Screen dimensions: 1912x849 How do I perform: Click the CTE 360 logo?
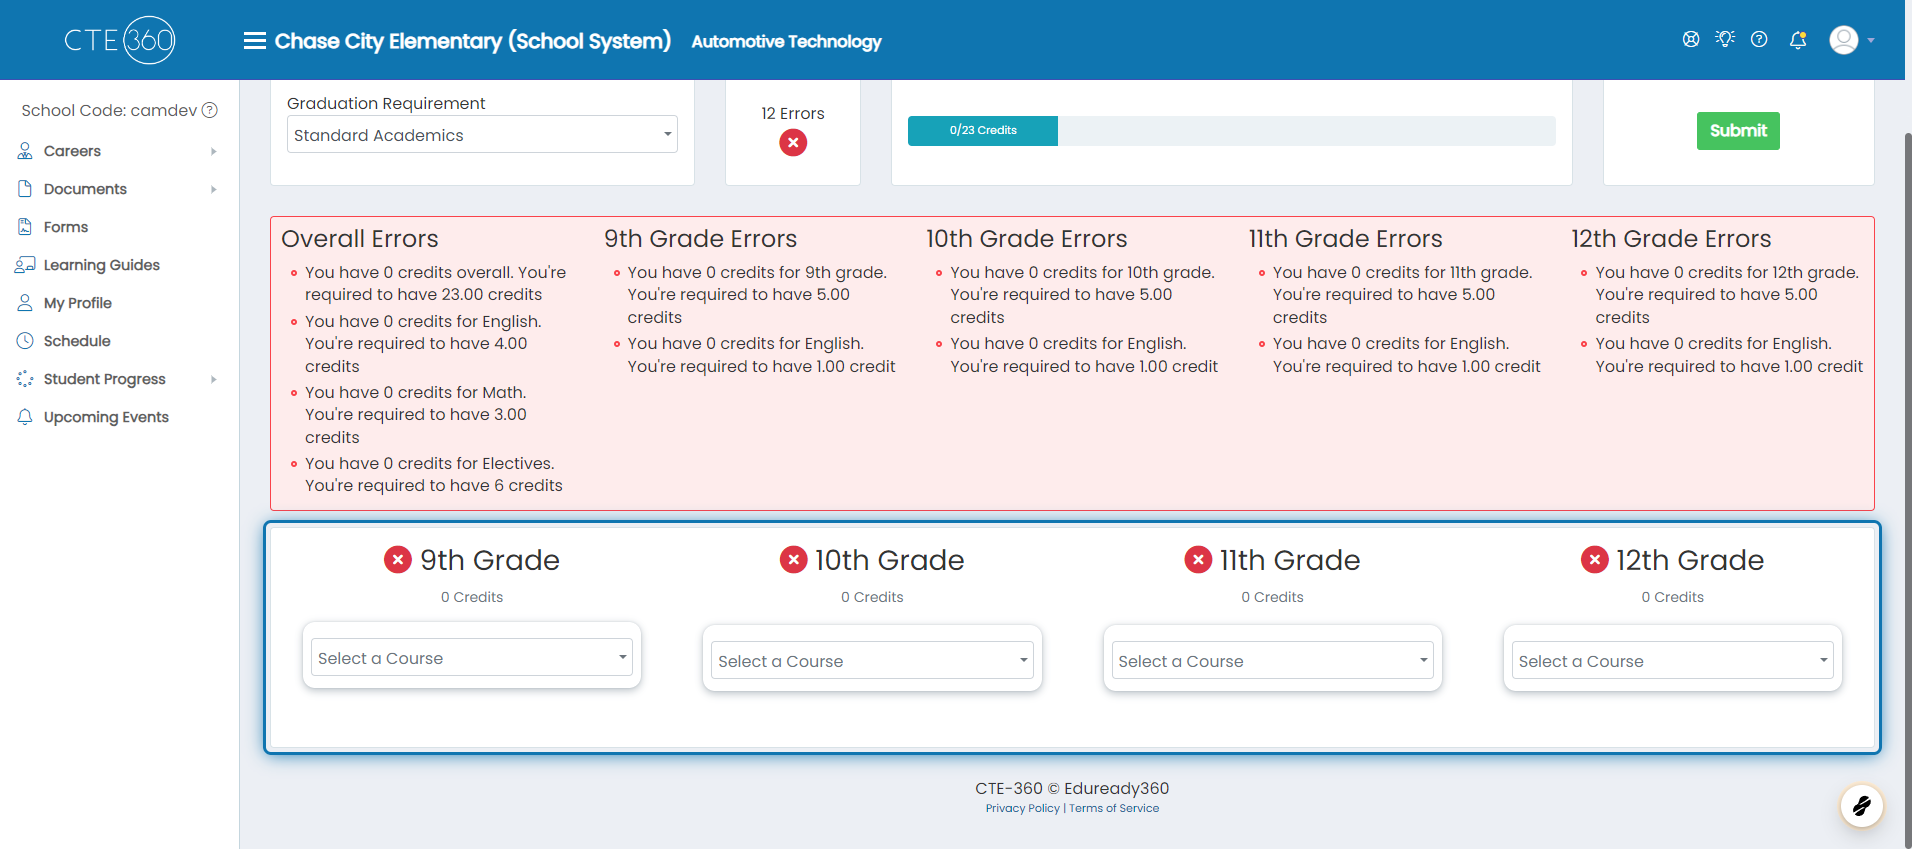[120, 40]
